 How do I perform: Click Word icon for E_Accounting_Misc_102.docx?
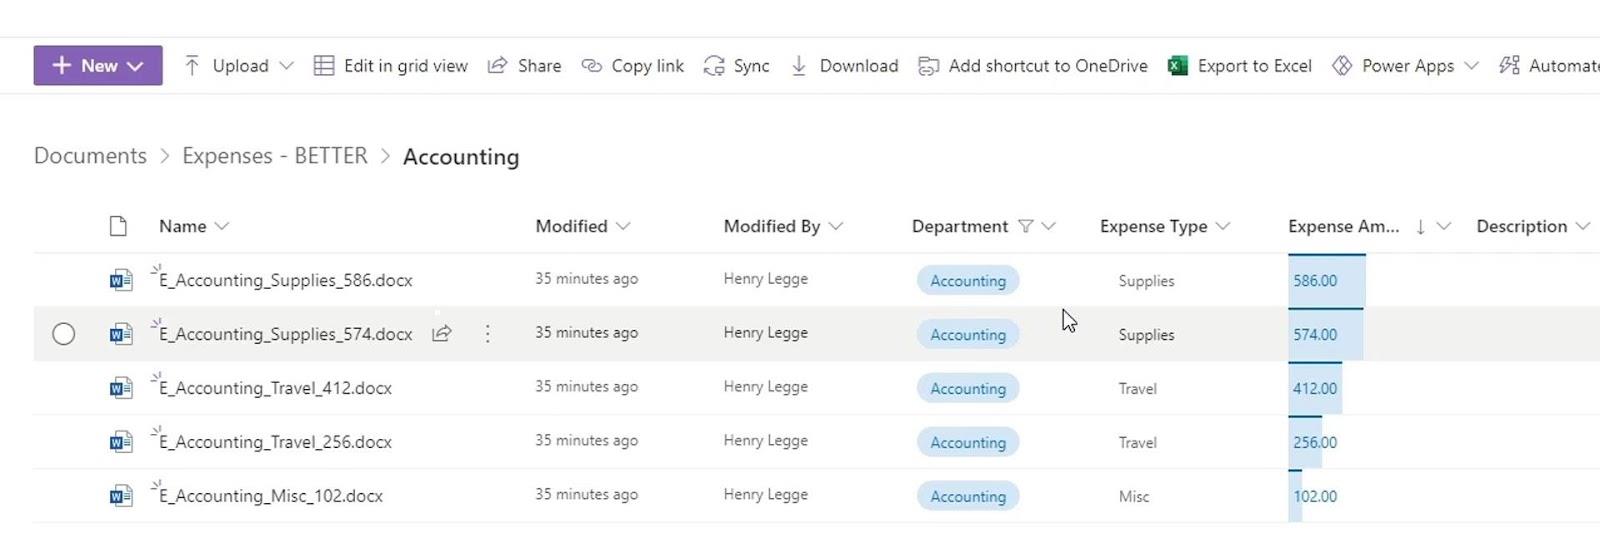point(121,497)
